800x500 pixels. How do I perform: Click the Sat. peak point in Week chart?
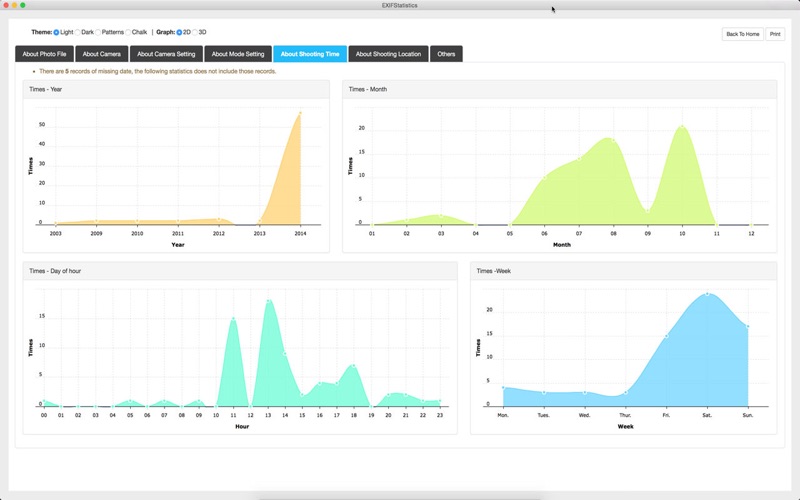[x=707, y=294]
